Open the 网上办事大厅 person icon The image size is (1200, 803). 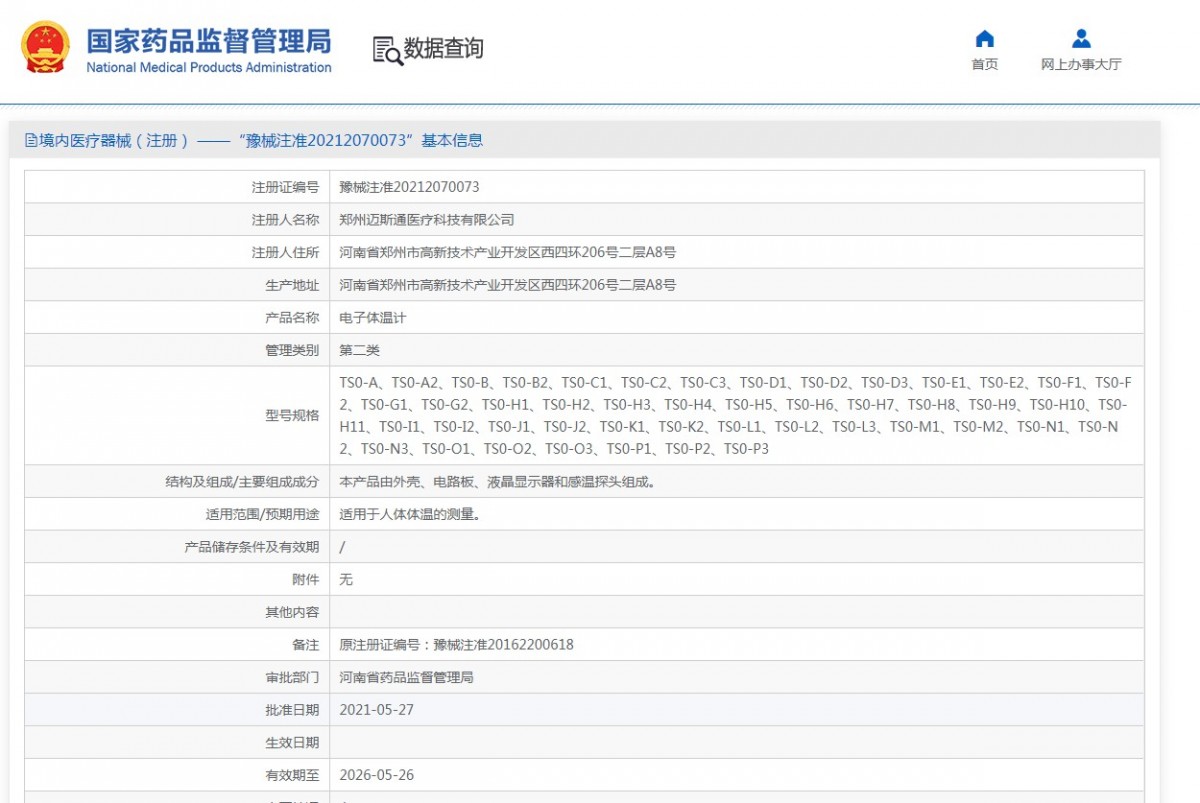(1081, 39)
